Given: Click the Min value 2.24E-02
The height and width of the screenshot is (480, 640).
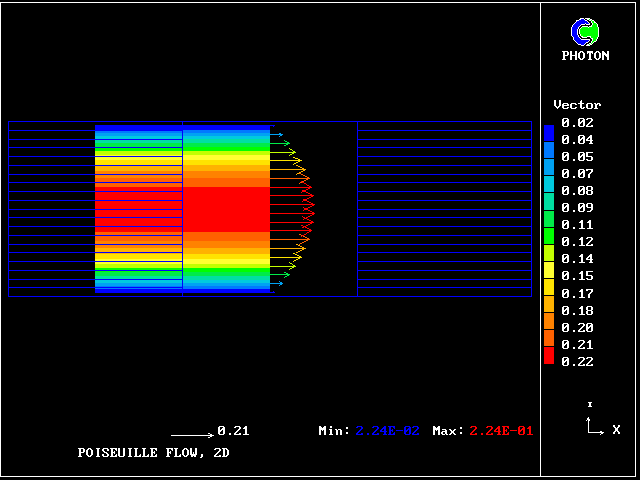Looking at the screenshot, I should 388,431.
